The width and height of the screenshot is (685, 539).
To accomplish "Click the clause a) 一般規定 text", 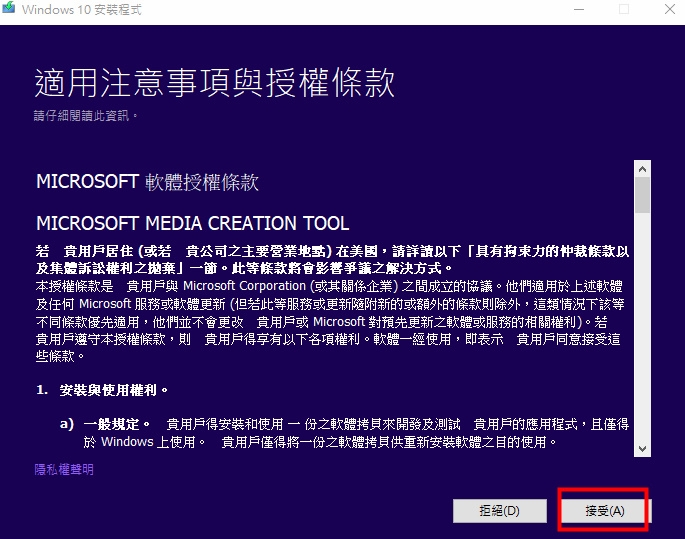I will pyautogui.click(x=104, y=424).
